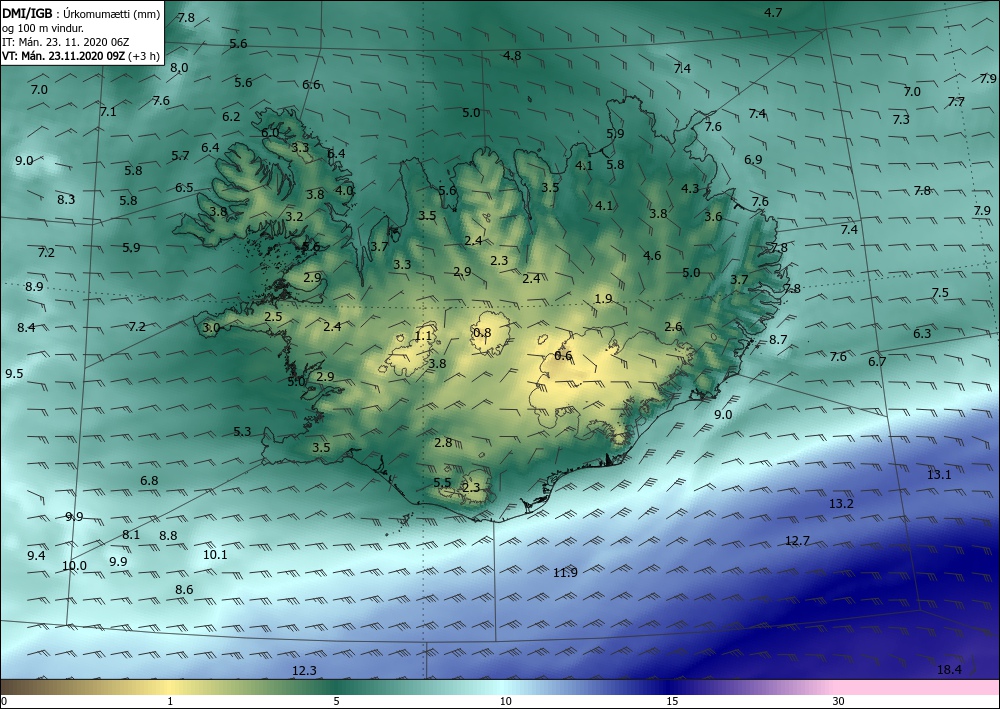Screen dimensions: 1000x709
Task: Click the 7.1 value
Action: click(108, 112)
